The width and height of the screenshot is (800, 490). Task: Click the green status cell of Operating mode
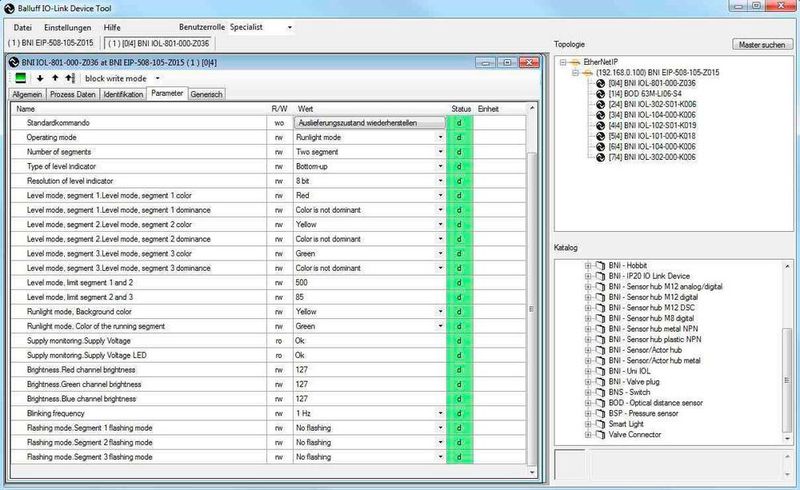[460, 137]
